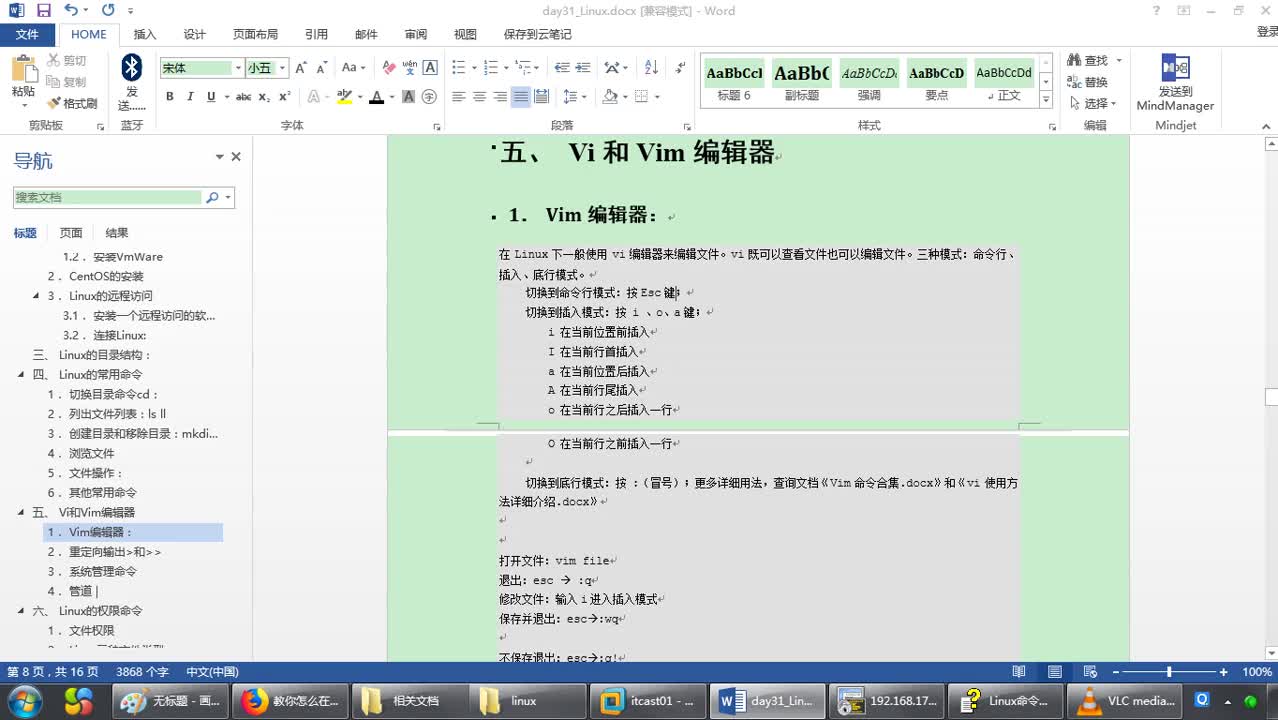Open the font size dropdown (小五)
The image size is (1278, 720).
tap(282, 68)
